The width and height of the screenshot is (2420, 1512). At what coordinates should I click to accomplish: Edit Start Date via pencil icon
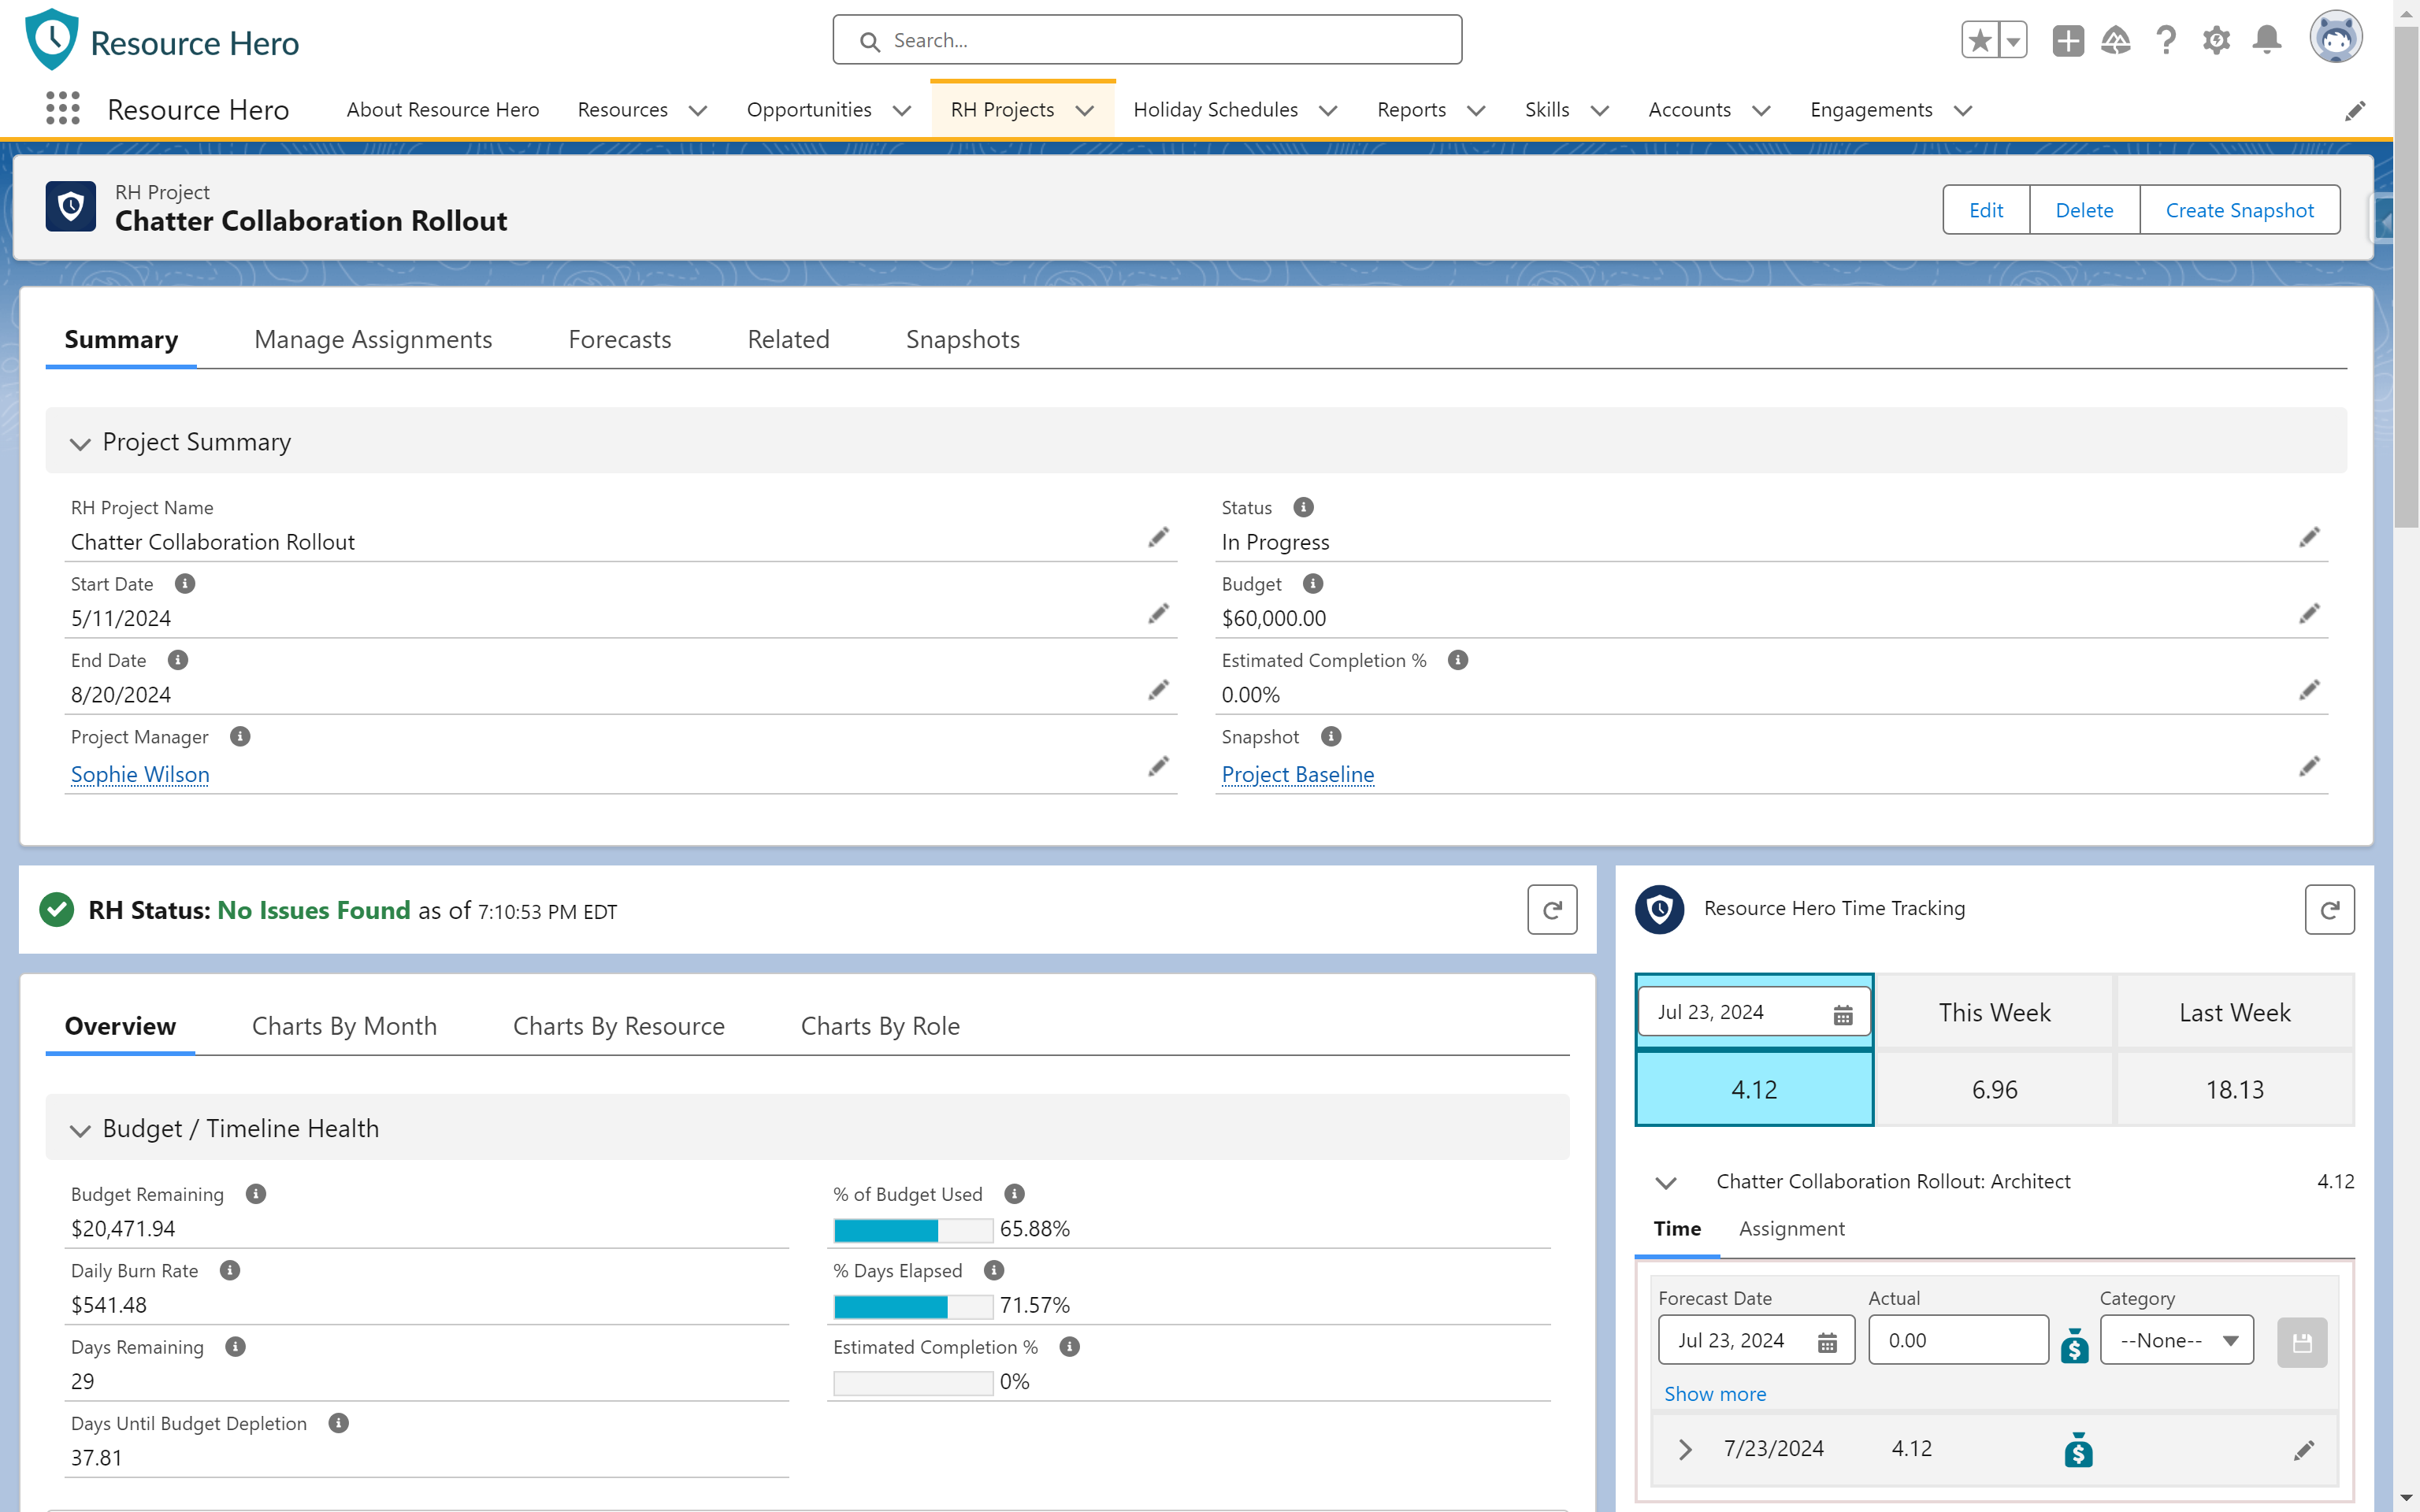[1158, 614]
